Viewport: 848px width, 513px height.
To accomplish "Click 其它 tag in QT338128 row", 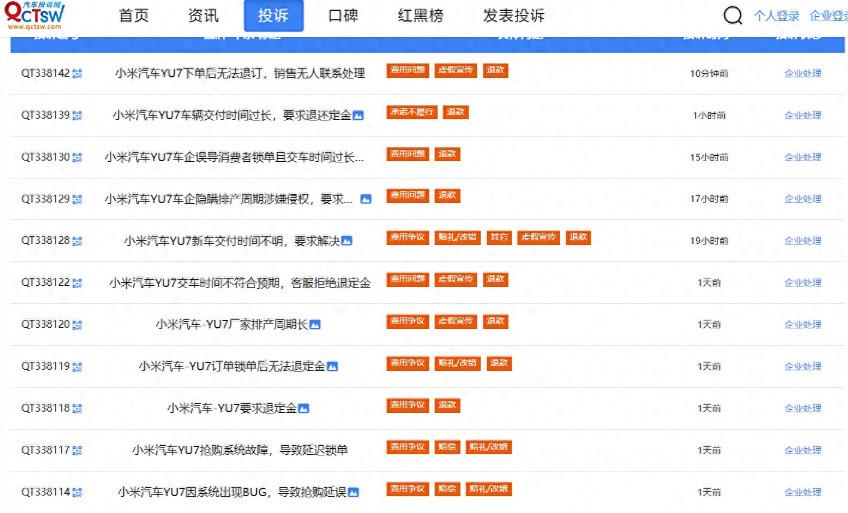I will click(x=499, y=238).
